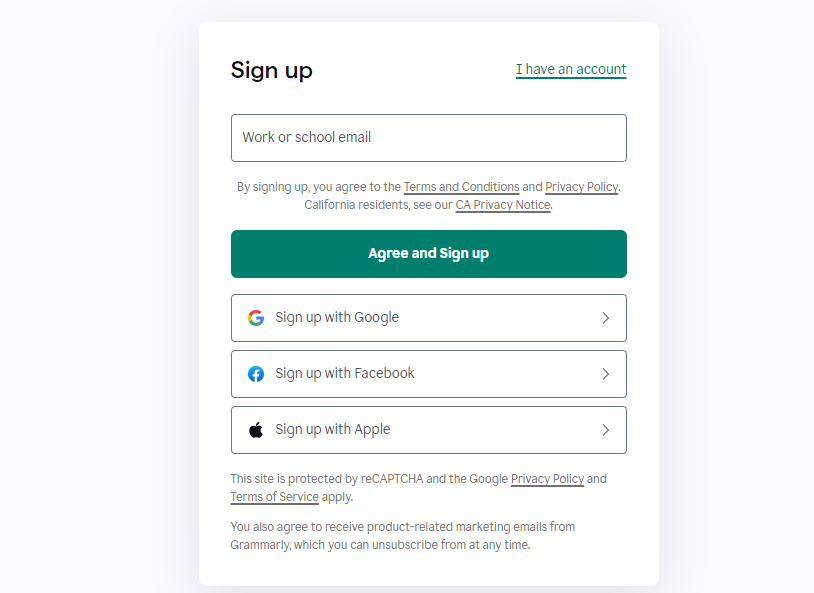Click the Grammarly marketing emails paragraph

click(x=403, y=536)
